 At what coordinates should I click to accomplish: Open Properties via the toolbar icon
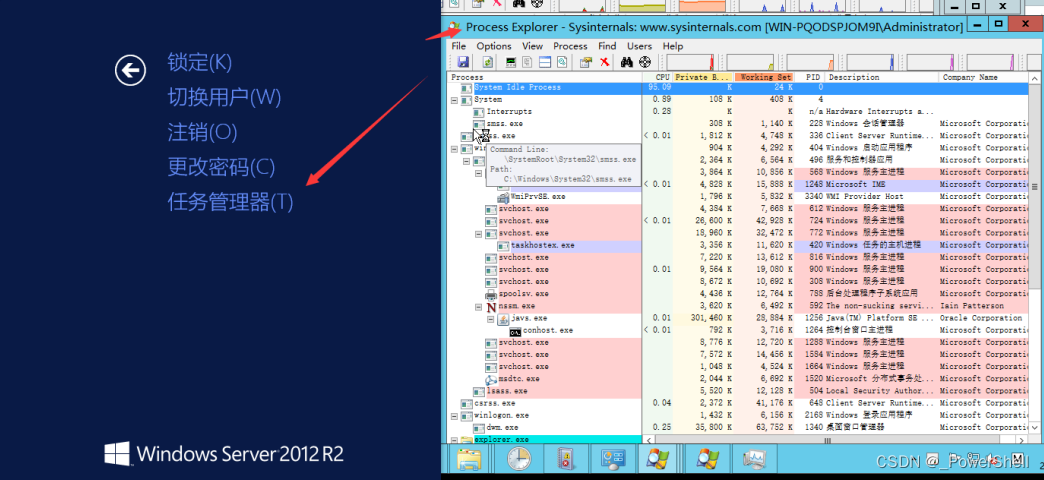586,62
